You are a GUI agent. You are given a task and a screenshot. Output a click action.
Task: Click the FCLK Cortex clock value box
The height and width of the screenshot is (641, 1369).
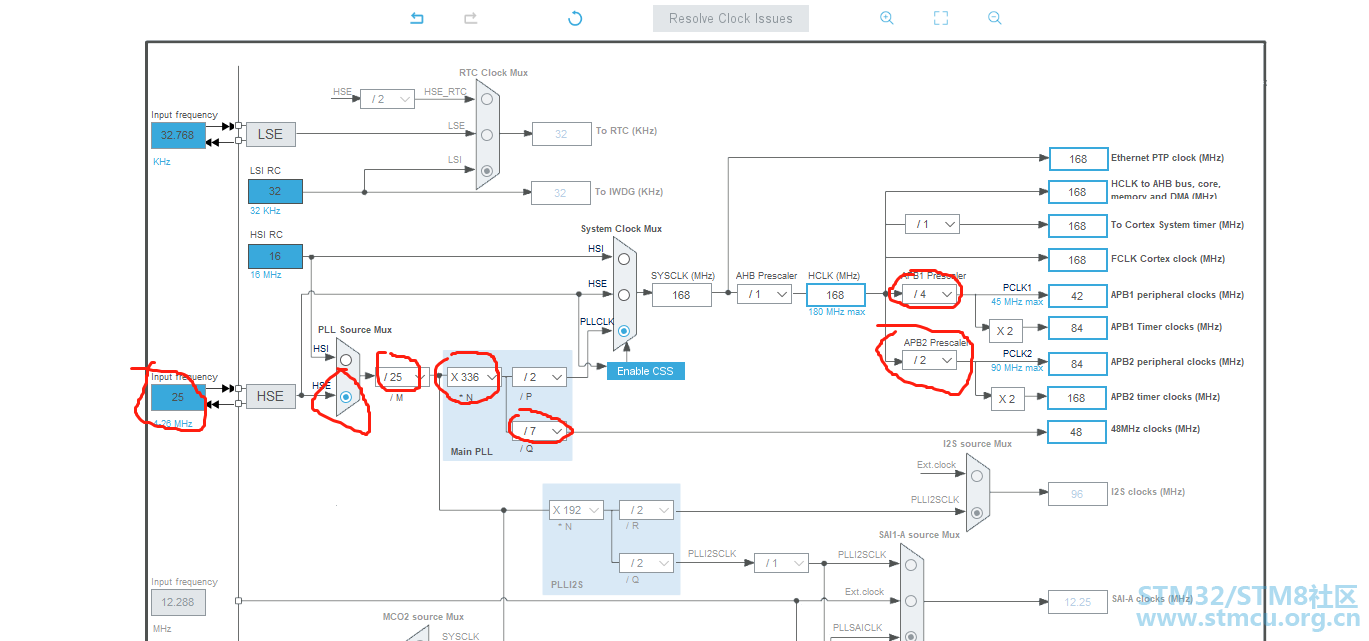[1077, 259]
